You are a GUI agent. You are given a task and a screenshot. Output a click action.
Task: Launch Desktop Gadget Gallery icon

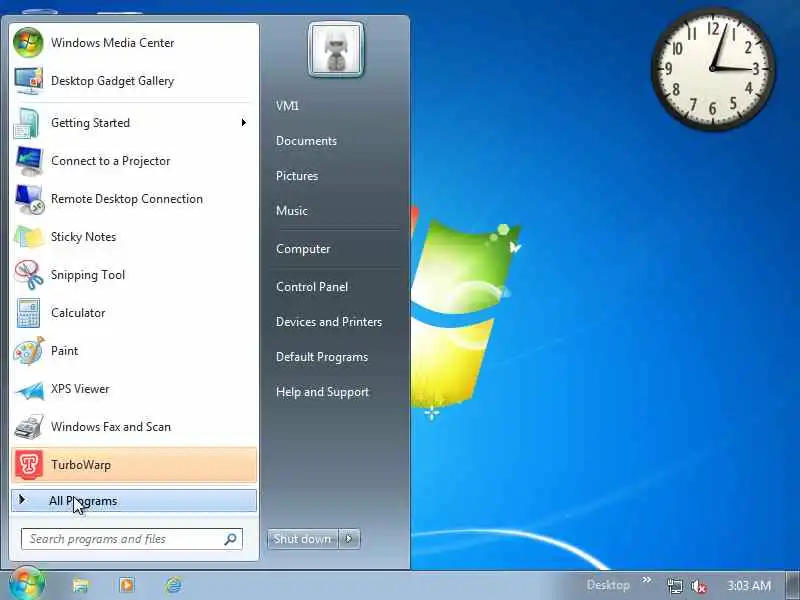(28, 81)
